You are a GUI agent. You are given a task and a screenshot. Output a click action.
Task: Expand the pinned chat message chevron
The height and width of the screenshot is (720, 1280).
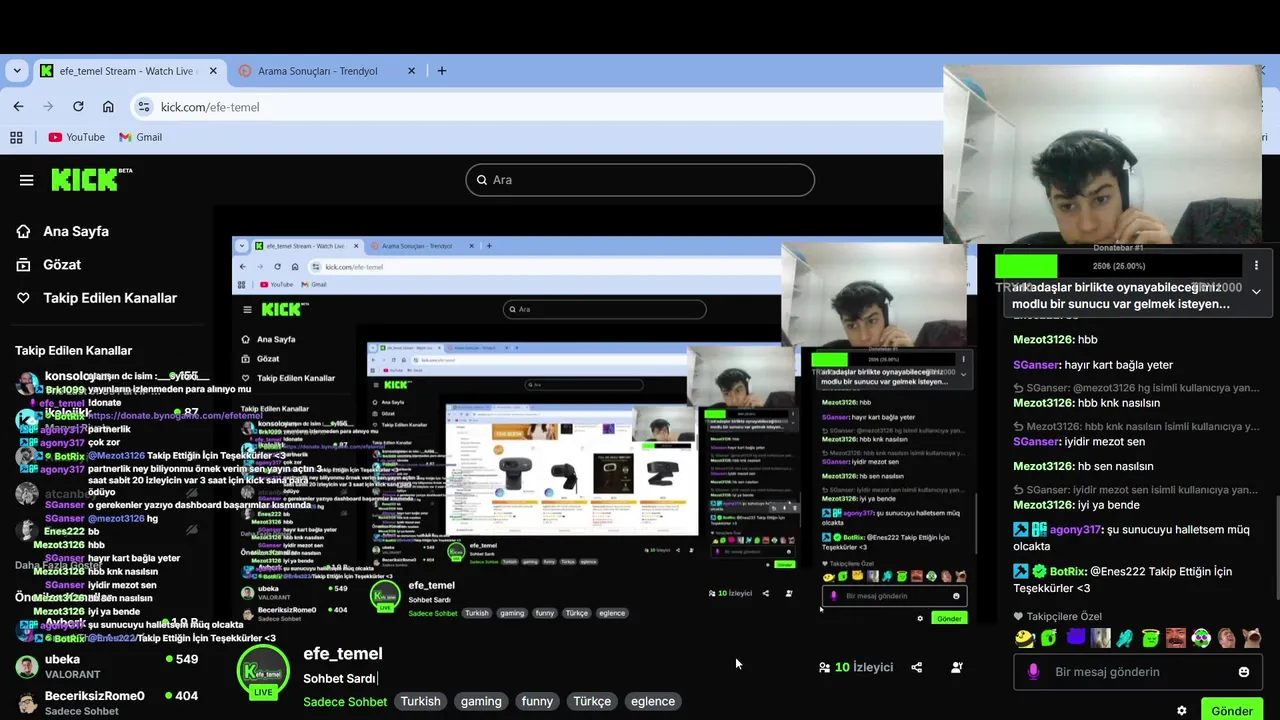point(1256,291)
